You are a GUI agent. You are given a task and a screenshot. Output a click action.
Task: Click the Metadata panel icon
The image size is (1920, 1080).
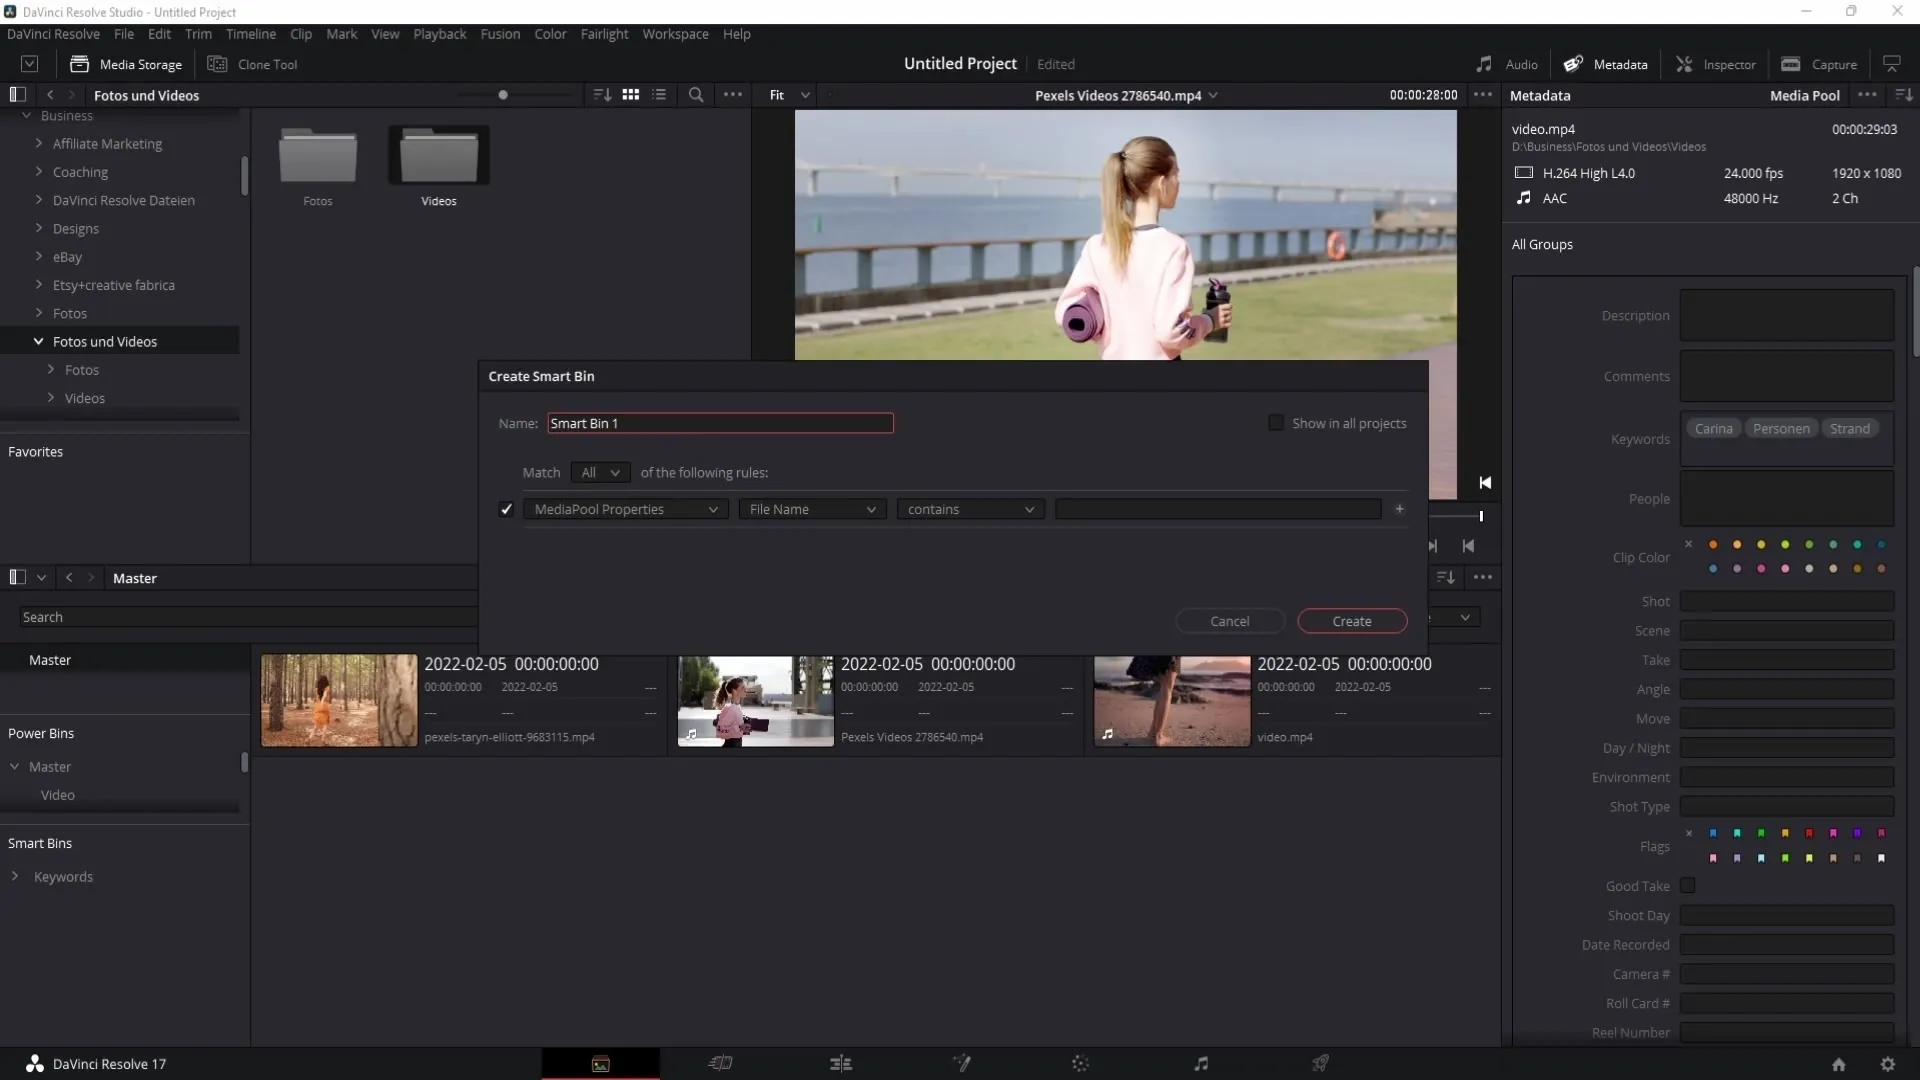click(x=1573, y=63)
